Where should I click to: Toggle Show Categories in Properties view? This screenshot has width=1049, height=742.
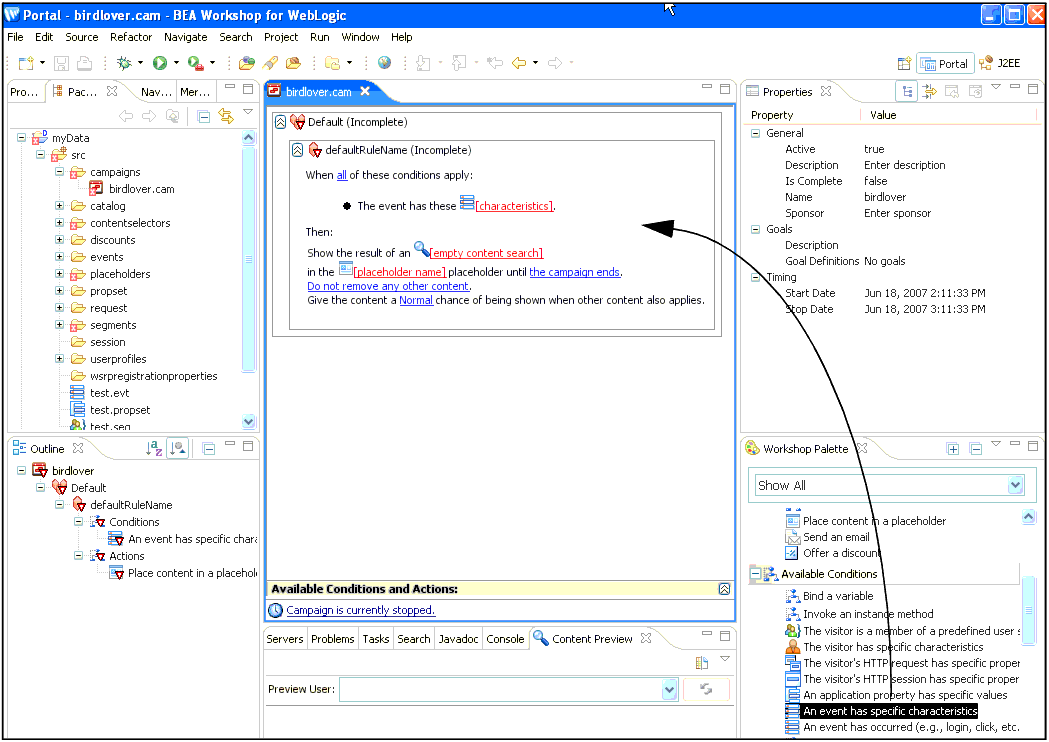click(x=907, y=92)
